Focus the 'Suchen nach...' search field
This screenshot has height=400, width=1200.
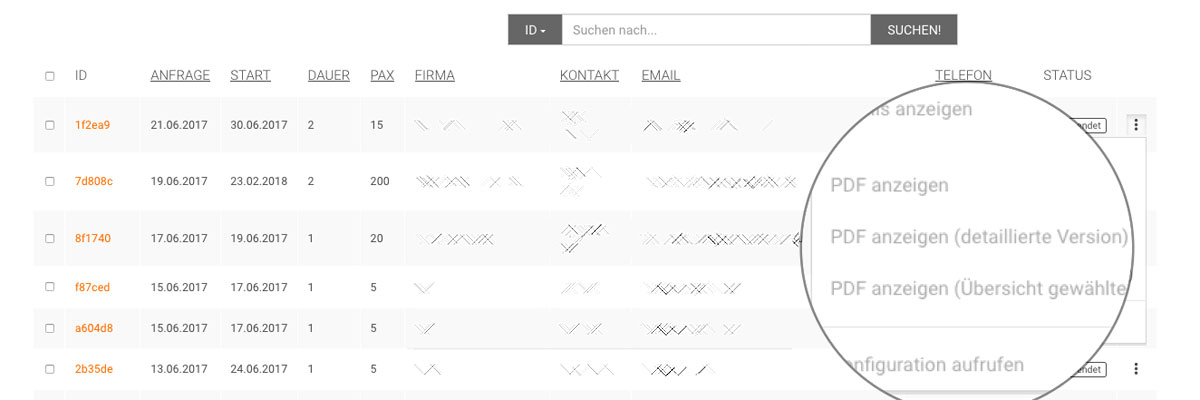pyautogui.click(x=716, y=30)
